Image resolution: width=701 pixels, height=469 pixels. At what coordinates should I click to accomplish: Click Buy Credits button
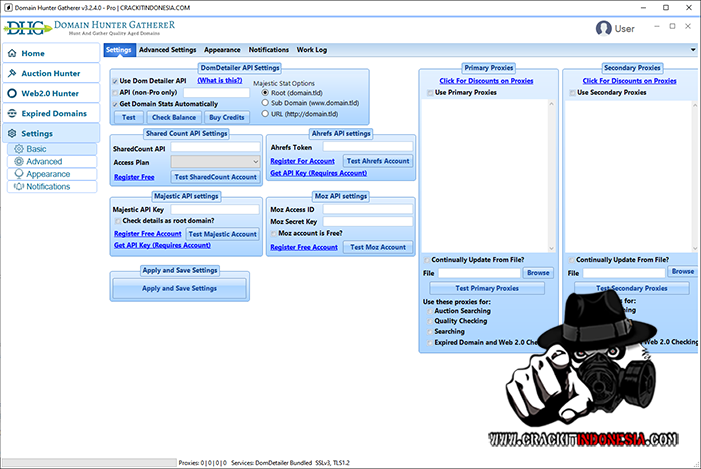coord(227,117)
